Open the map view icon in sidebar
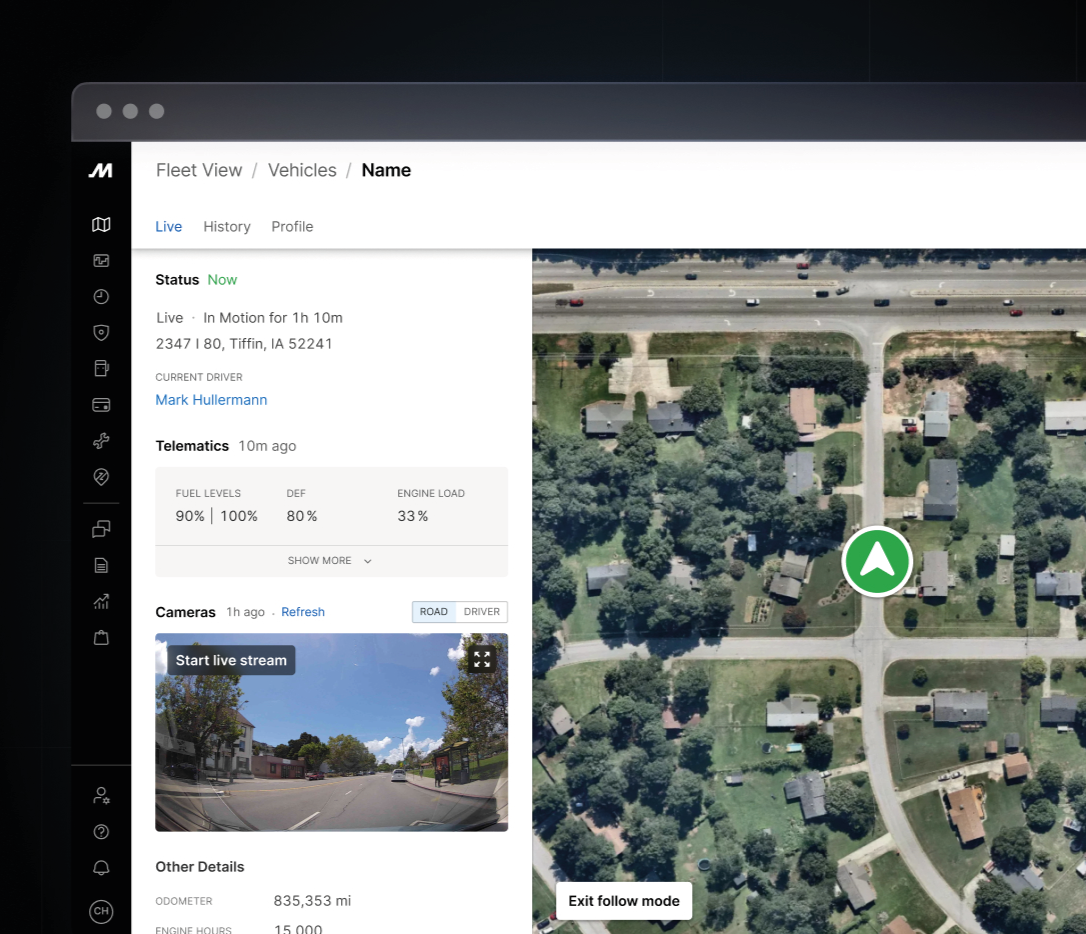The image size is (1086, 934). tap(101, 225)
